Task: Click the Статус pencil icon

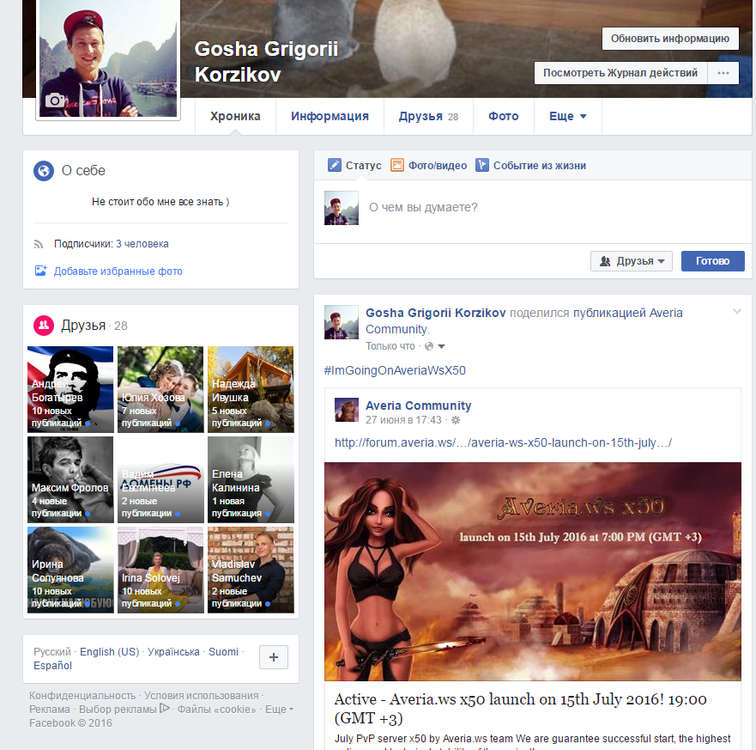Action: click(x=335, y=165)
